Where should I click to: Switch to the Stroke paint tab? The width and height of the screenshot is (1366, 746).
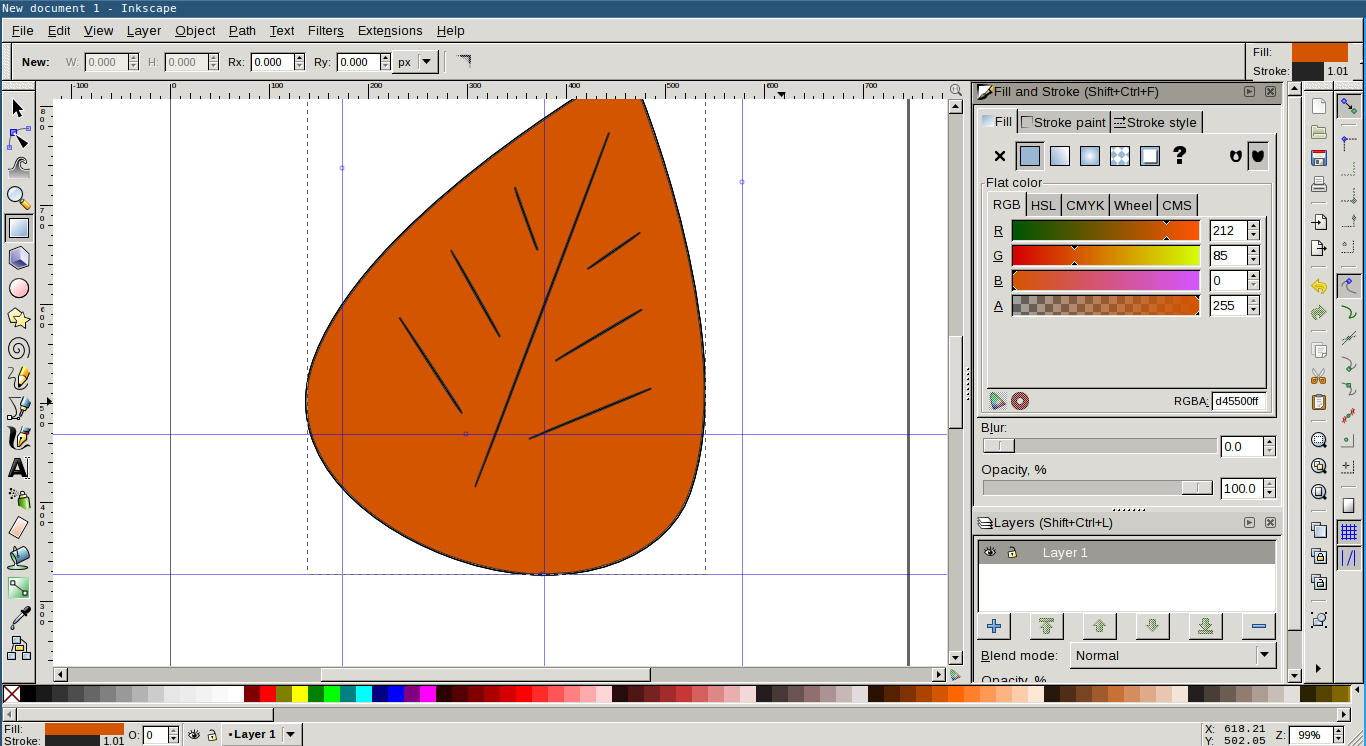click(1062, 122)
